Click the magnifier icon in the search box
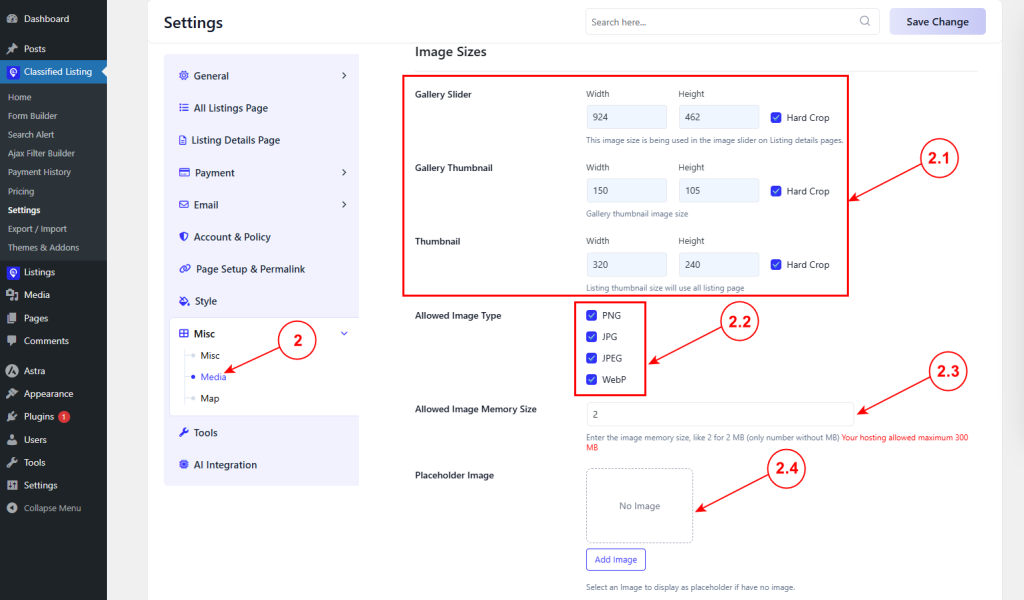The image size is (1024, 600). point(865,21)
